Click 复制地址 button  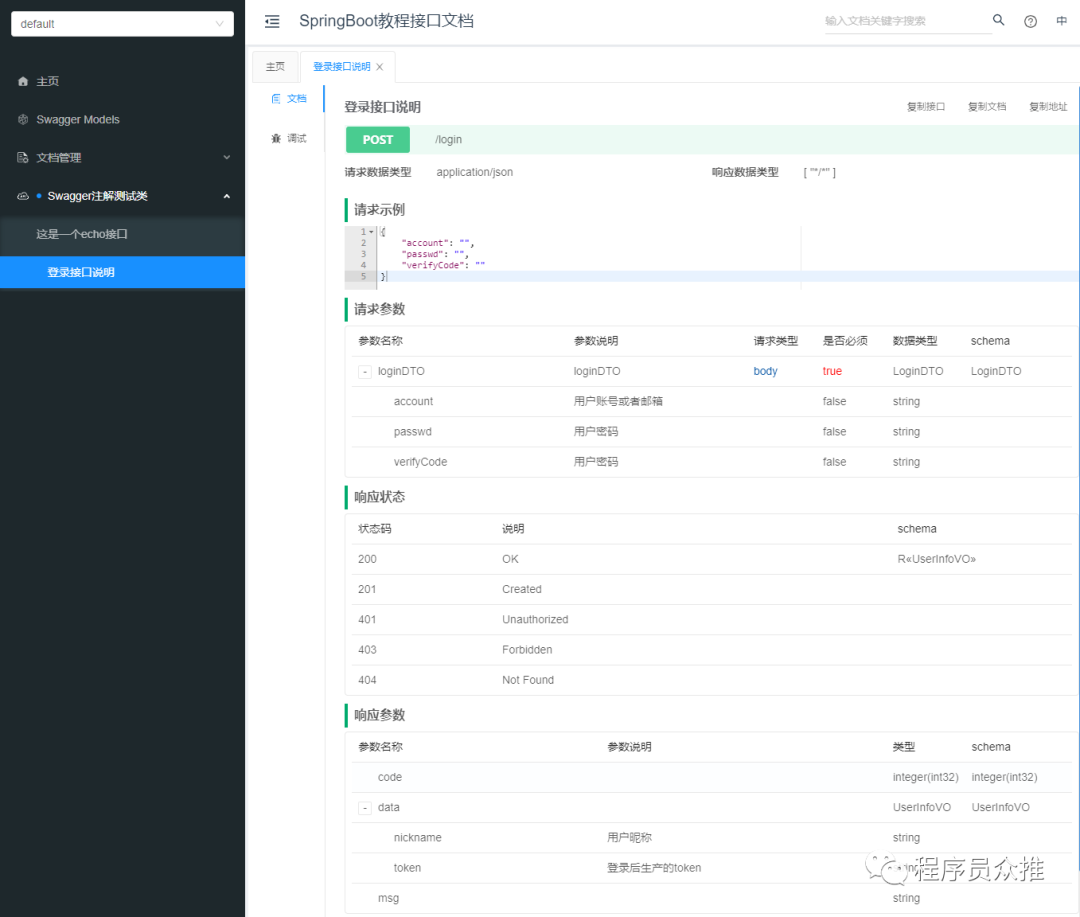[x=1048, y=107]
